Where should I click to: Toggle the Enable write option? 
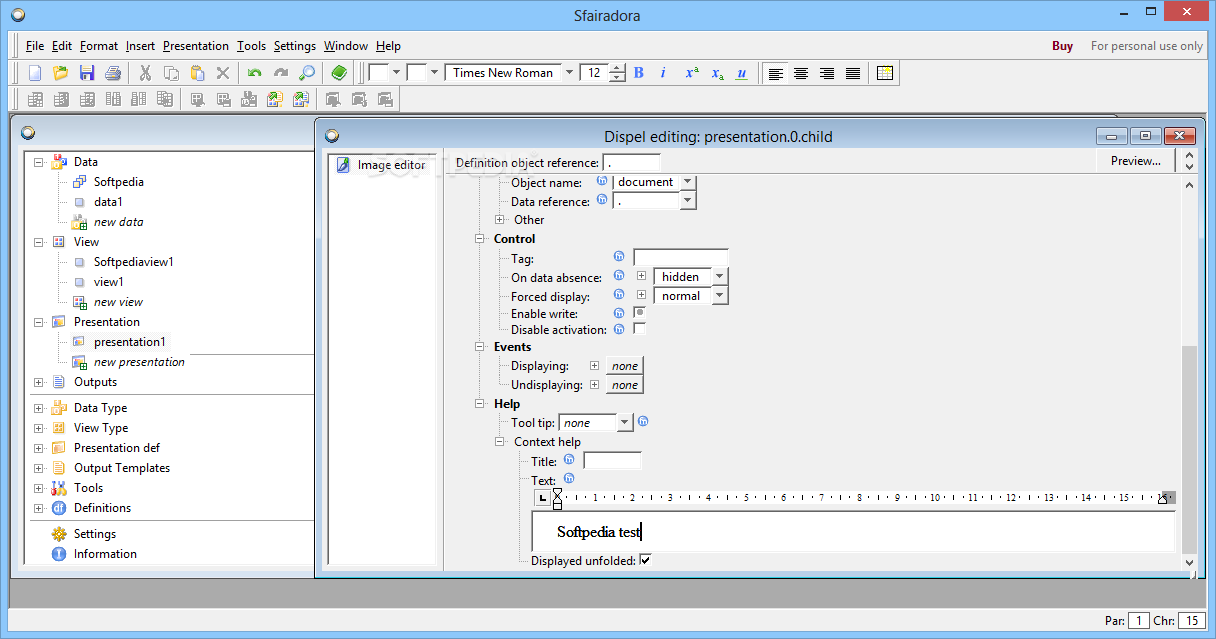[639, 313]
